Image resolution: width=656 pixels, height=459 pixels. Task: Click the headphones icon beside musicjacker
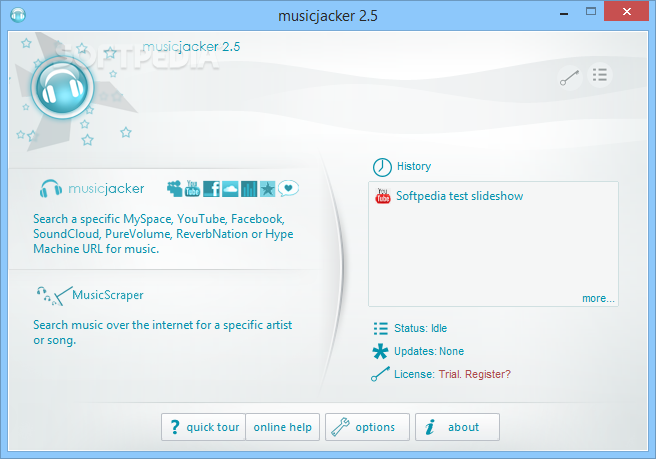click(x=51, y=189)
